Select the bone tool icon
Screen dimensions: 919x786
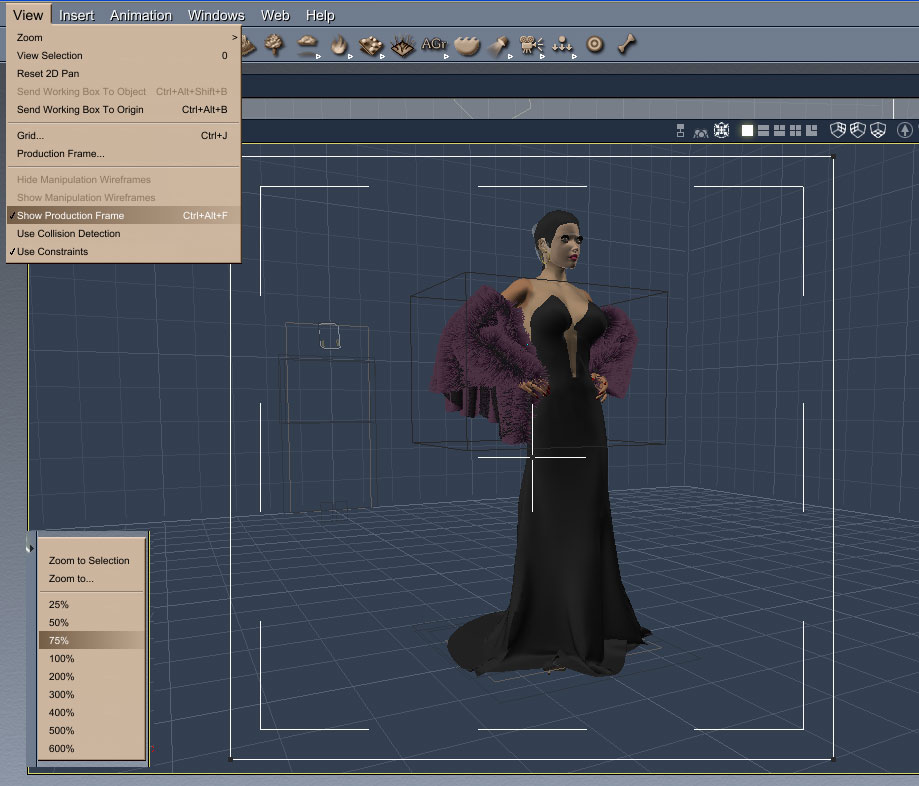click(627, 44)
